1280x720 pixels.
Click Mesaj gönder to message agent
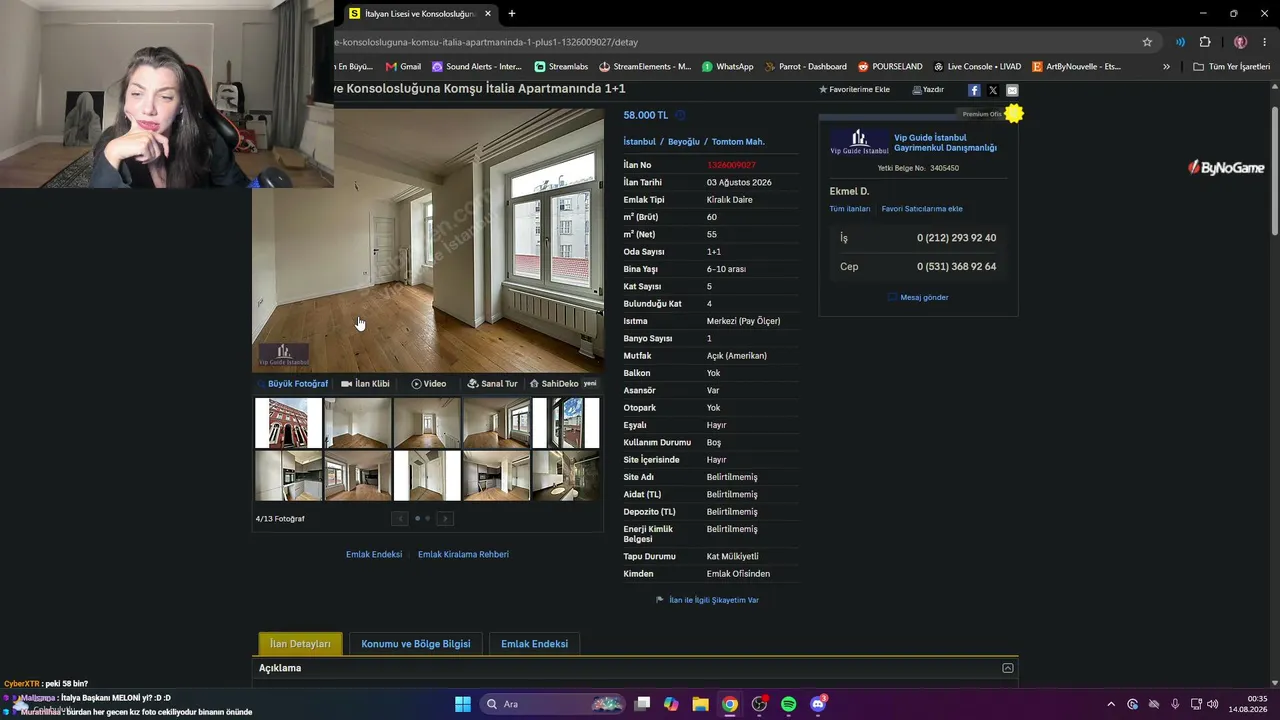tap(918, 297)
